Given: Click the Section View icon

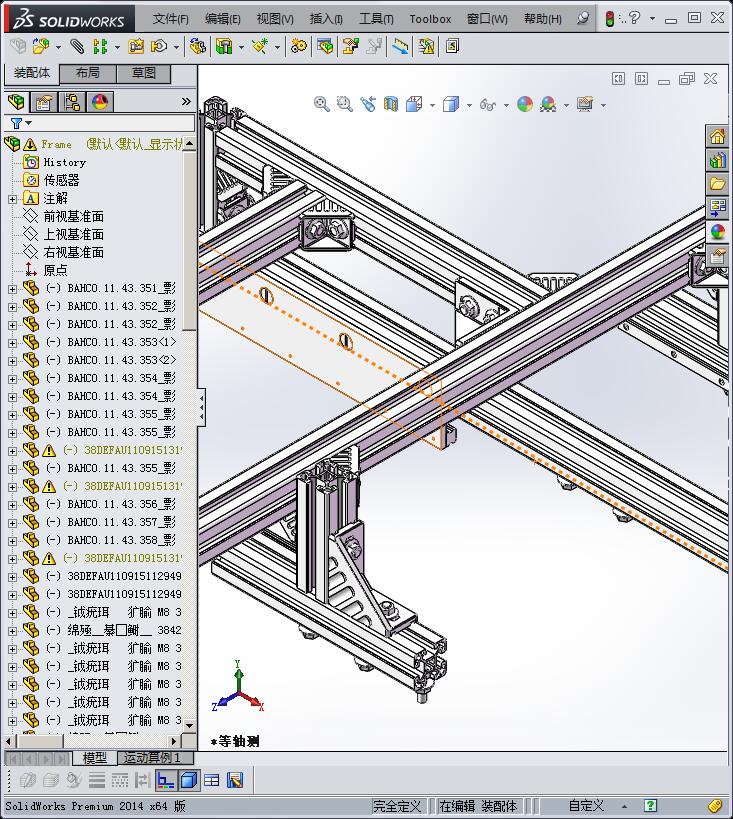Looking at the screenshot, I should click(391, 104).
